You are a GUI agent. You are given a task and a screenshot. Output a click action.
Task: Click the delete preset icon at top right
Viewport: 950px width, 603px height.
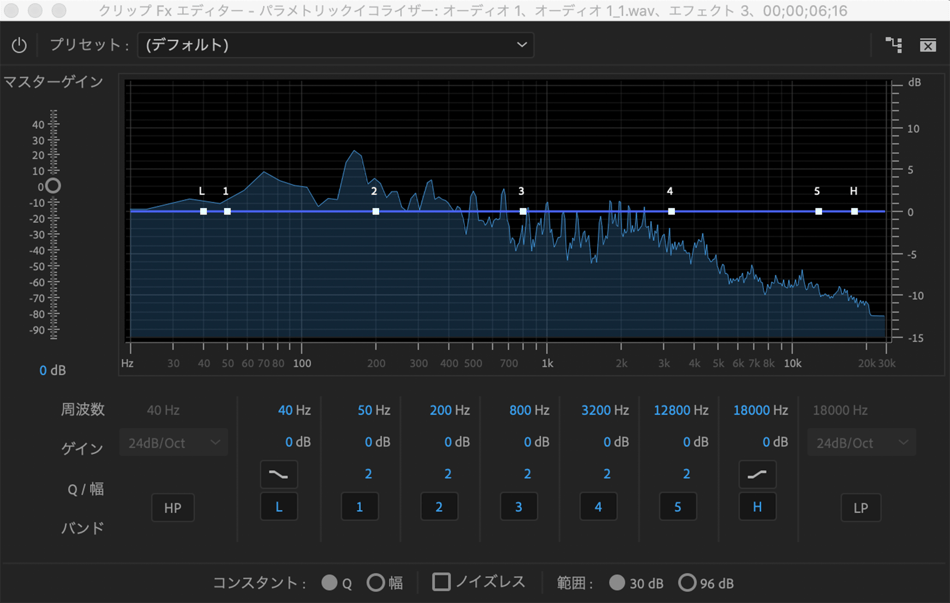click(x=927, y=45)
